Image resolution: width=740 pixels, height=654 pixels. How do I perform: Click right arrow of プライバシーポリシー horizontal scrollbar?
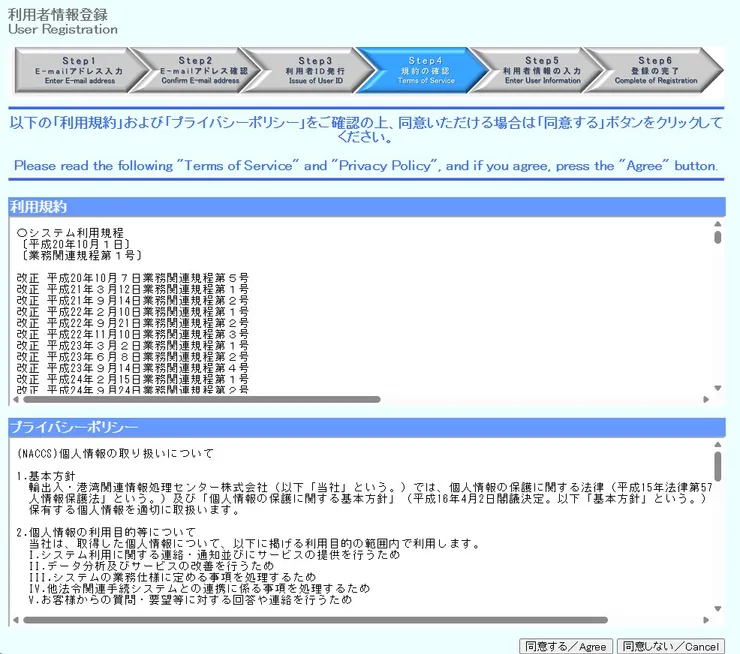[706, 620]
